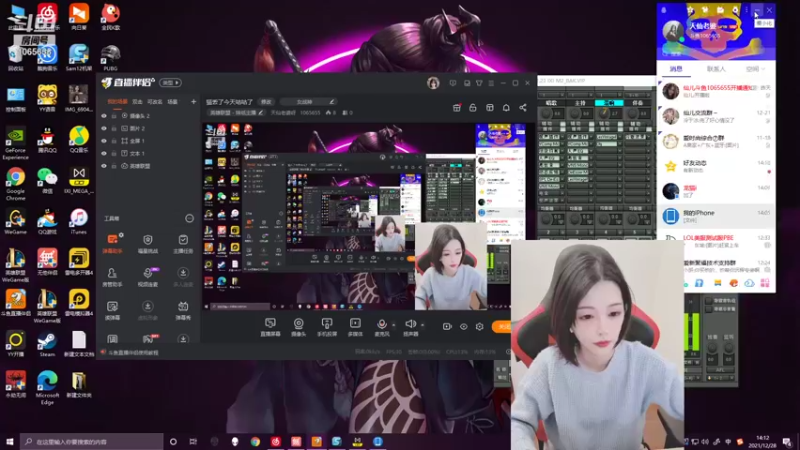Click the microphone icon in bottom toolbar
The height and width of the screenshot is (450, 800).
pyautogui.click(x=381, y=324)
